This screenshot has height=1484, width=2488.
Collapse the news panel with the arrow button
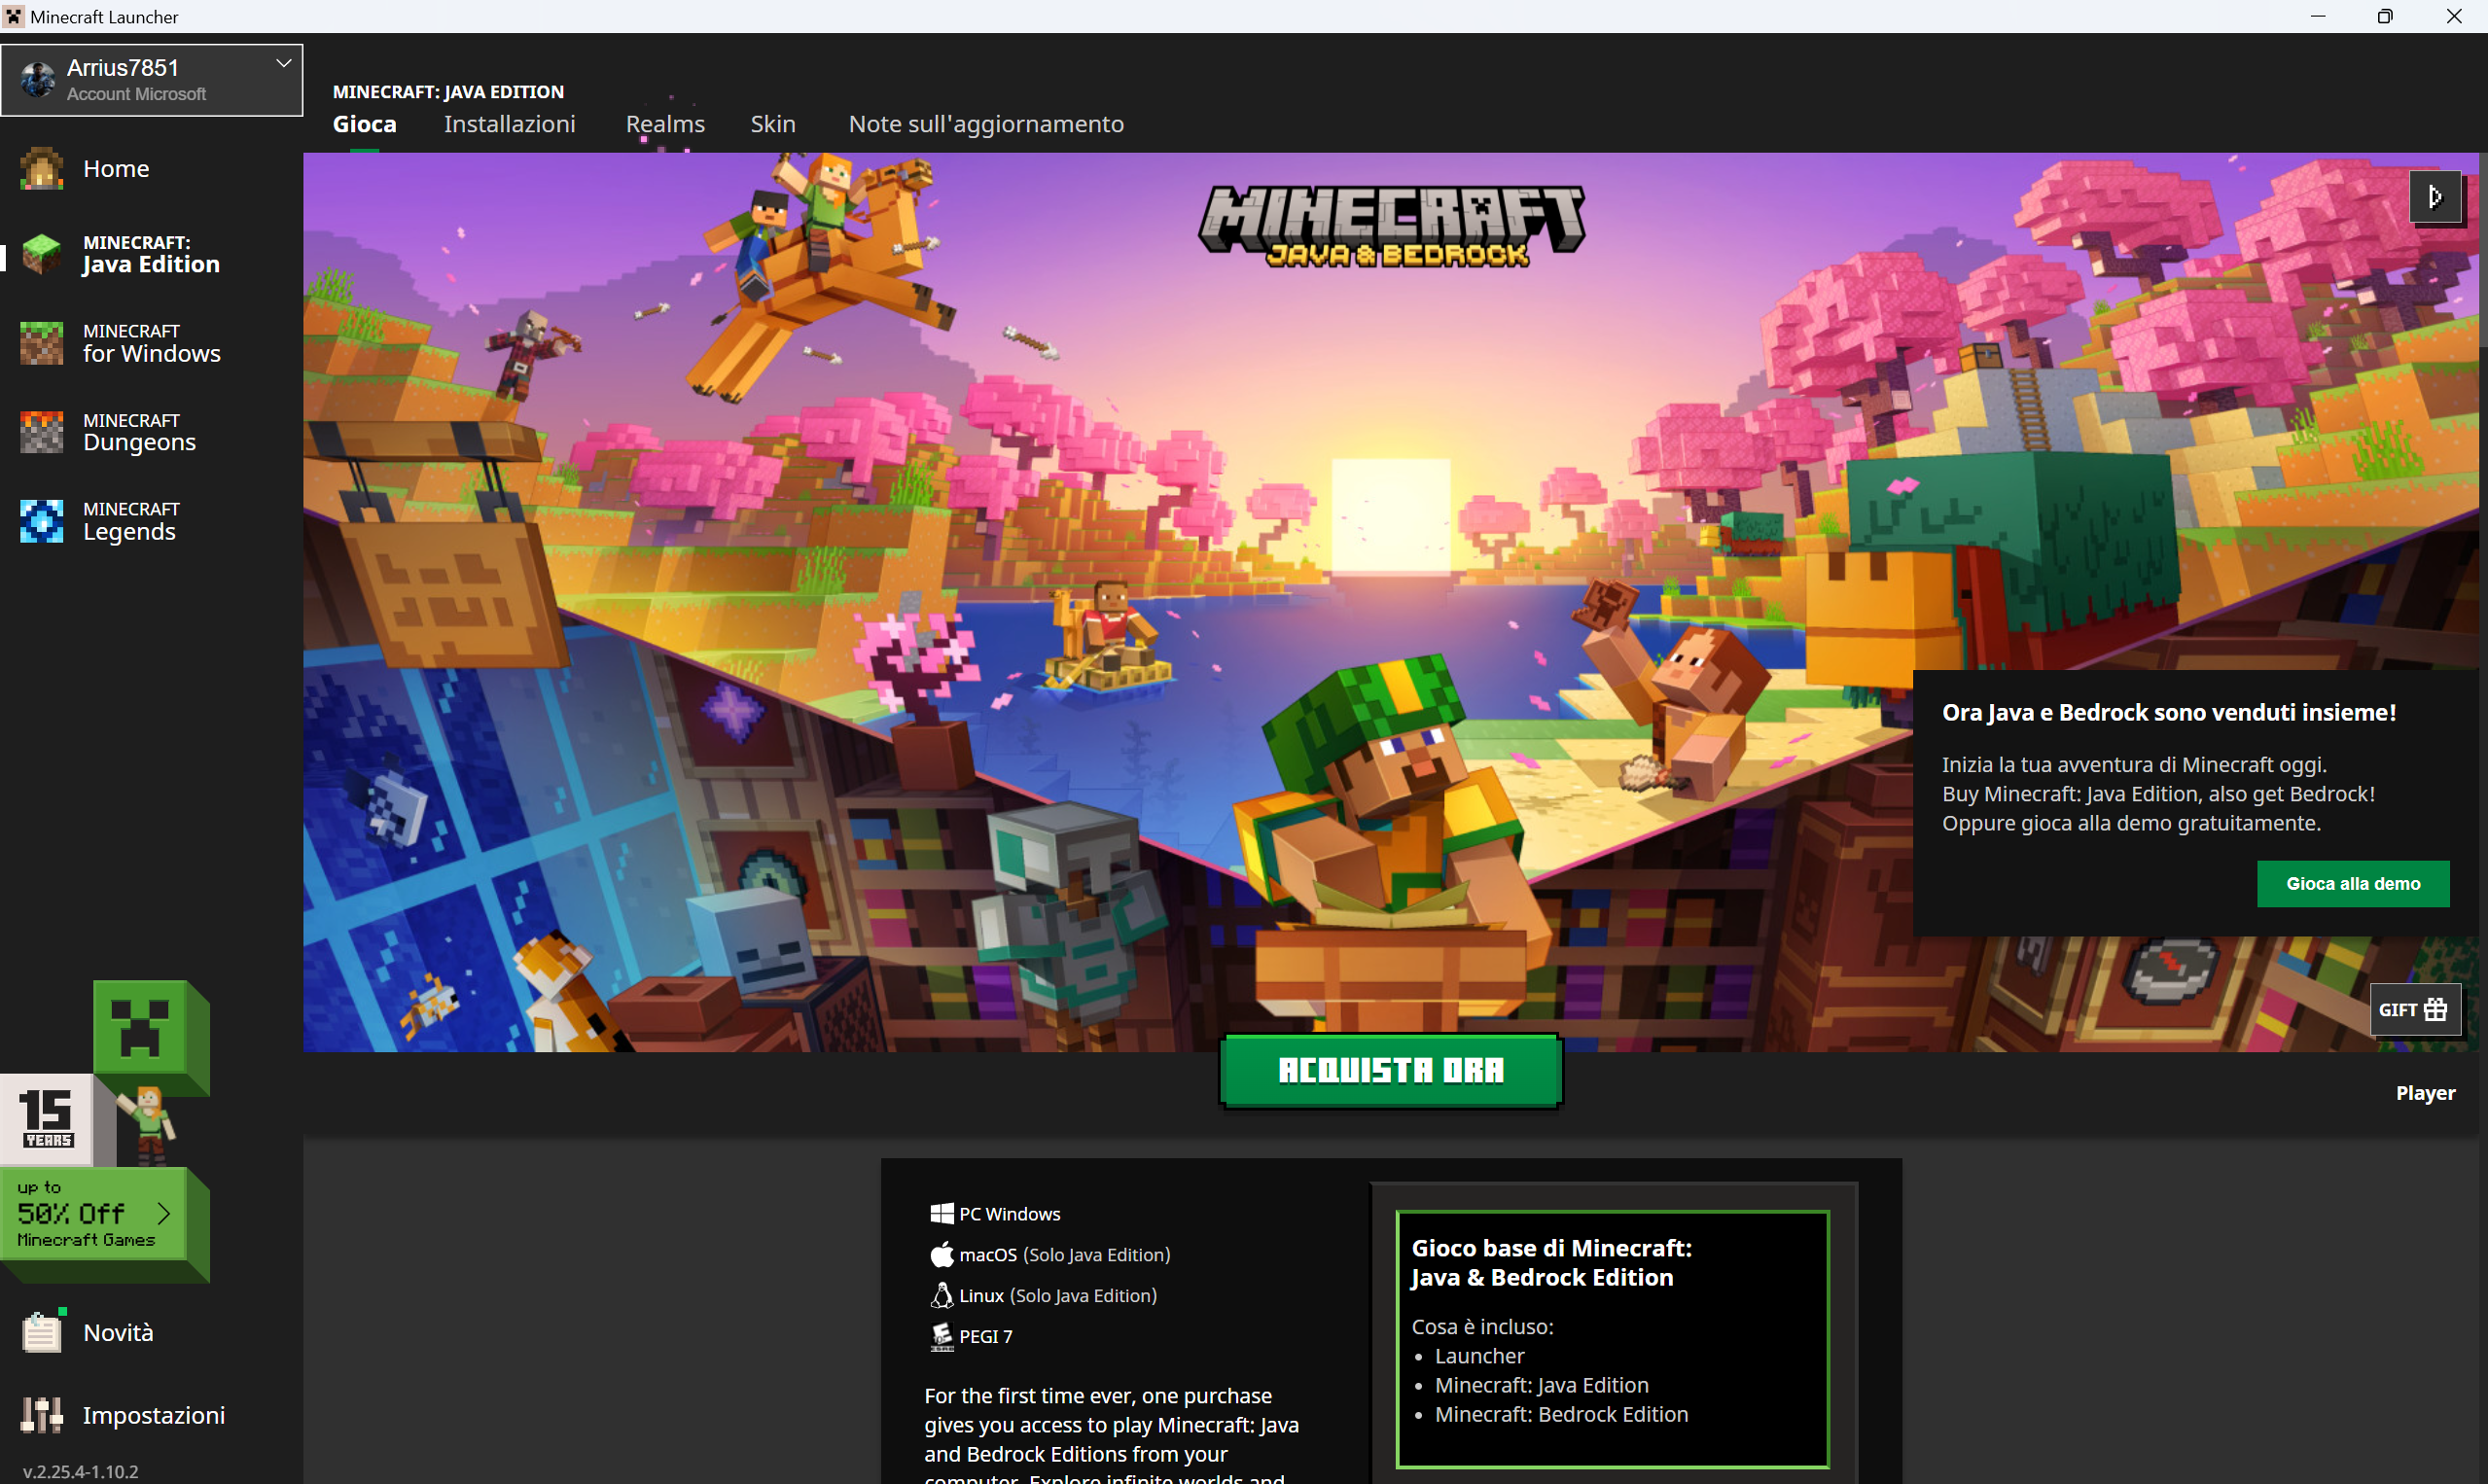2435,197
